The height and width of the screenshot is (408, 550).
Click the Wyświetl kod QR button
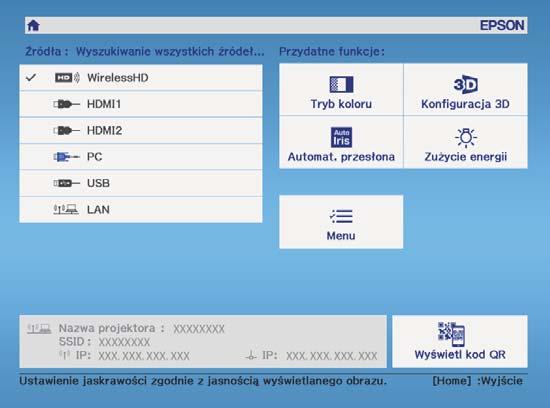(x=460, y=341)
